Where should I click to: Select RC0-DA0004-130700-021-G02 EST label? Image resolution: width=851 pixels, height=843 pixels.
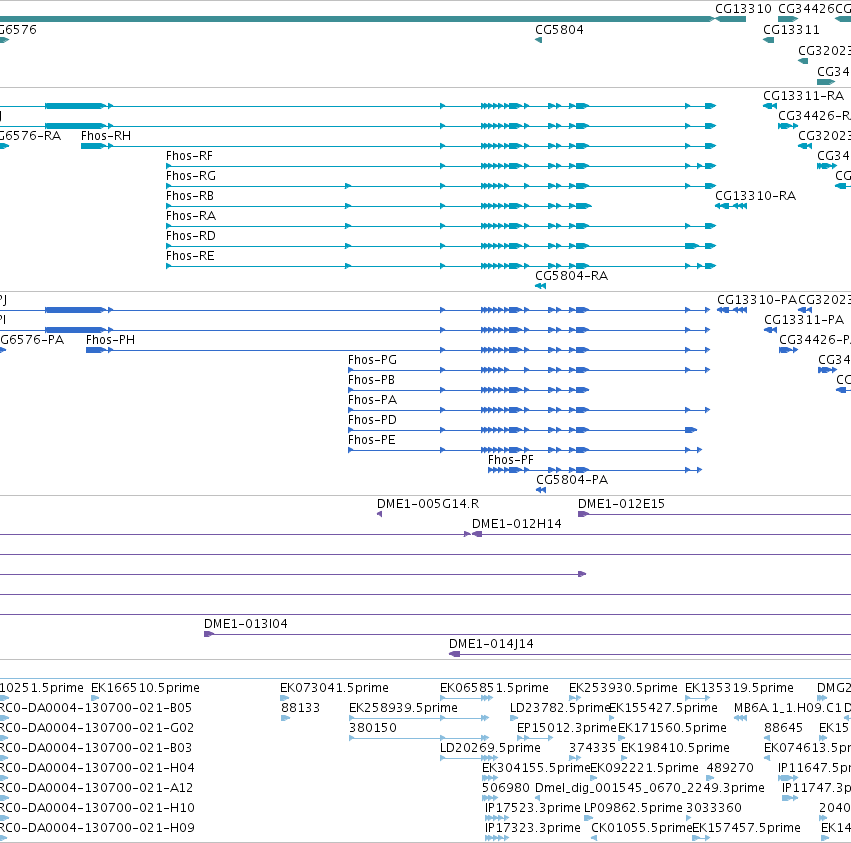coord(97,728)
